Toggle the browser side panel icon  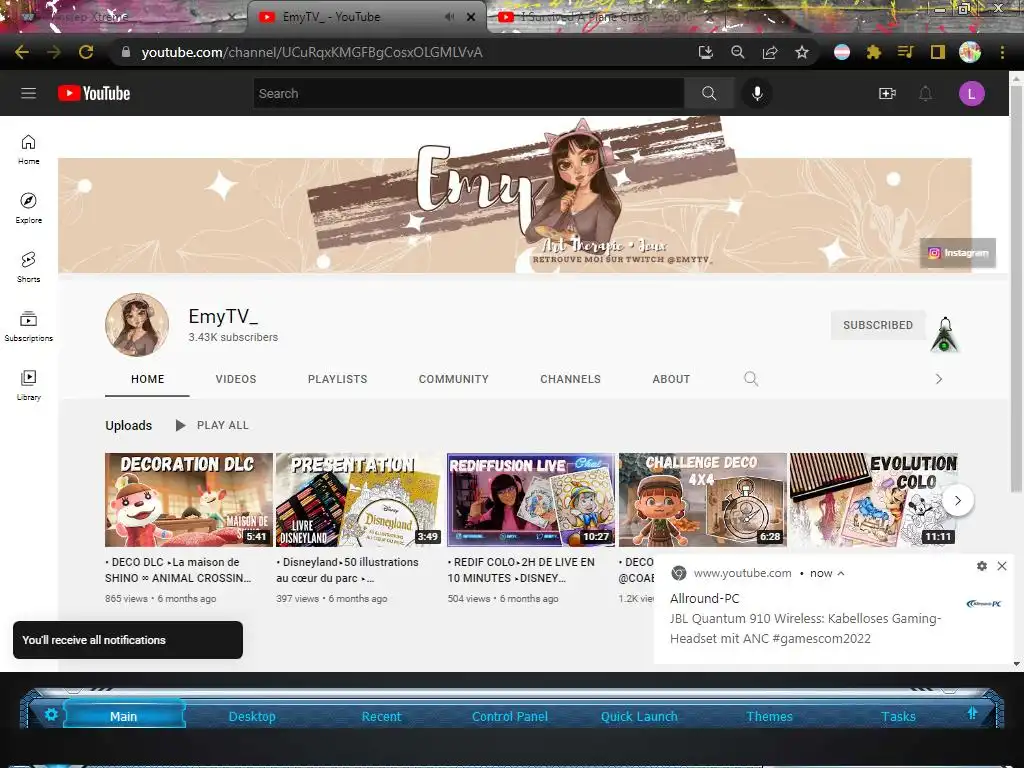[938, 52]
